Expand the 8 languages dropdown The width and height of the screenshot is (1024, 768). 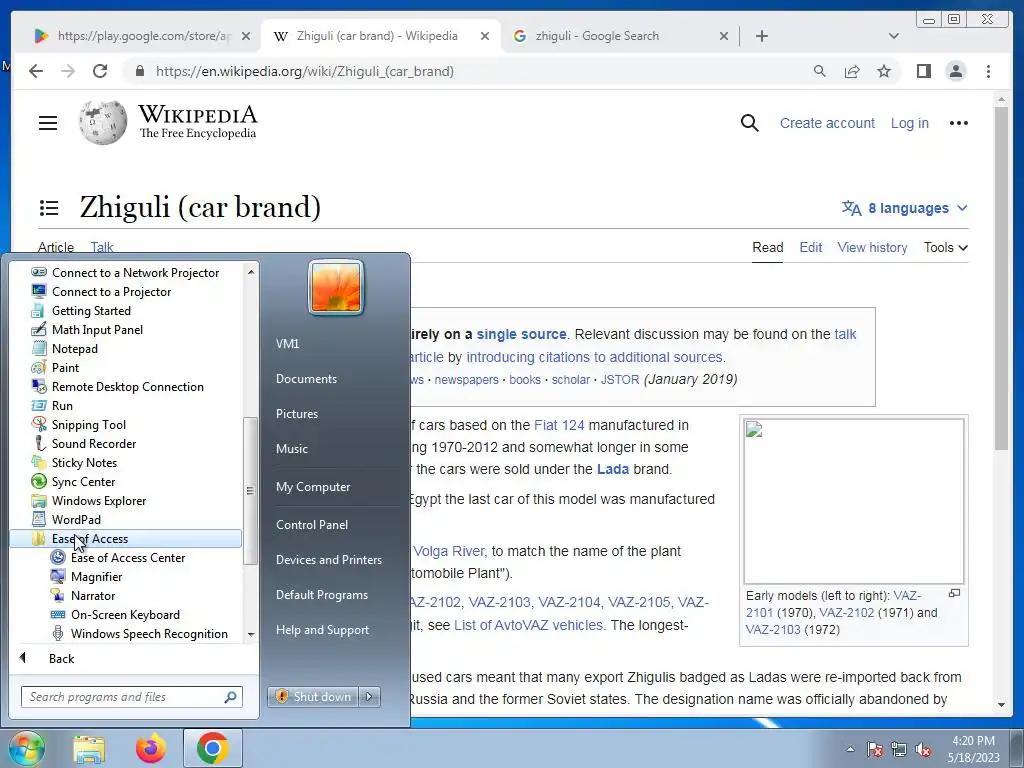point(905,208)
